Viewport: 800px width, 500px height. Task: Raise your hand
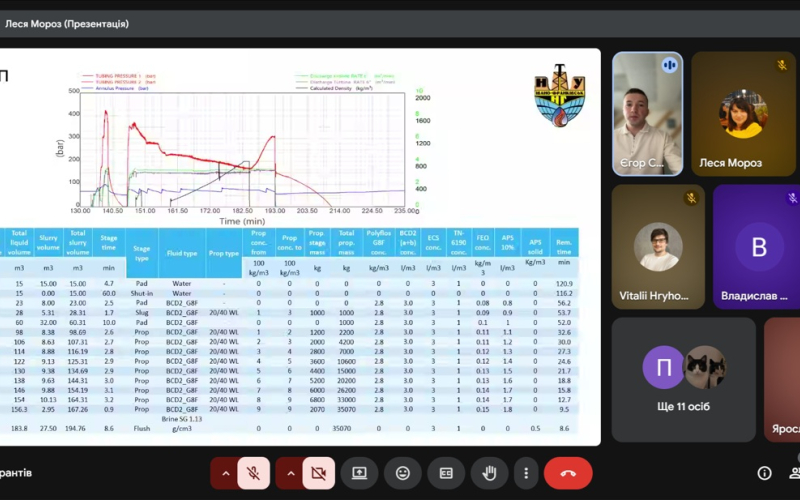pos(490,473)
